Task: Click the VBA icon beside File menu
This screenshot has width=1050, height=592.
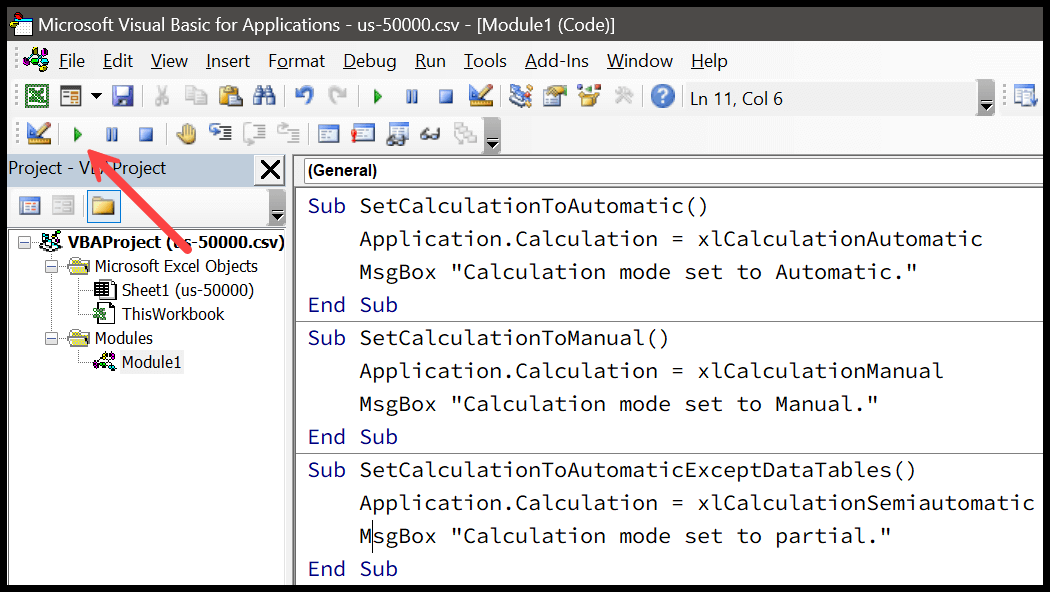Action: [x=36, y=60]
